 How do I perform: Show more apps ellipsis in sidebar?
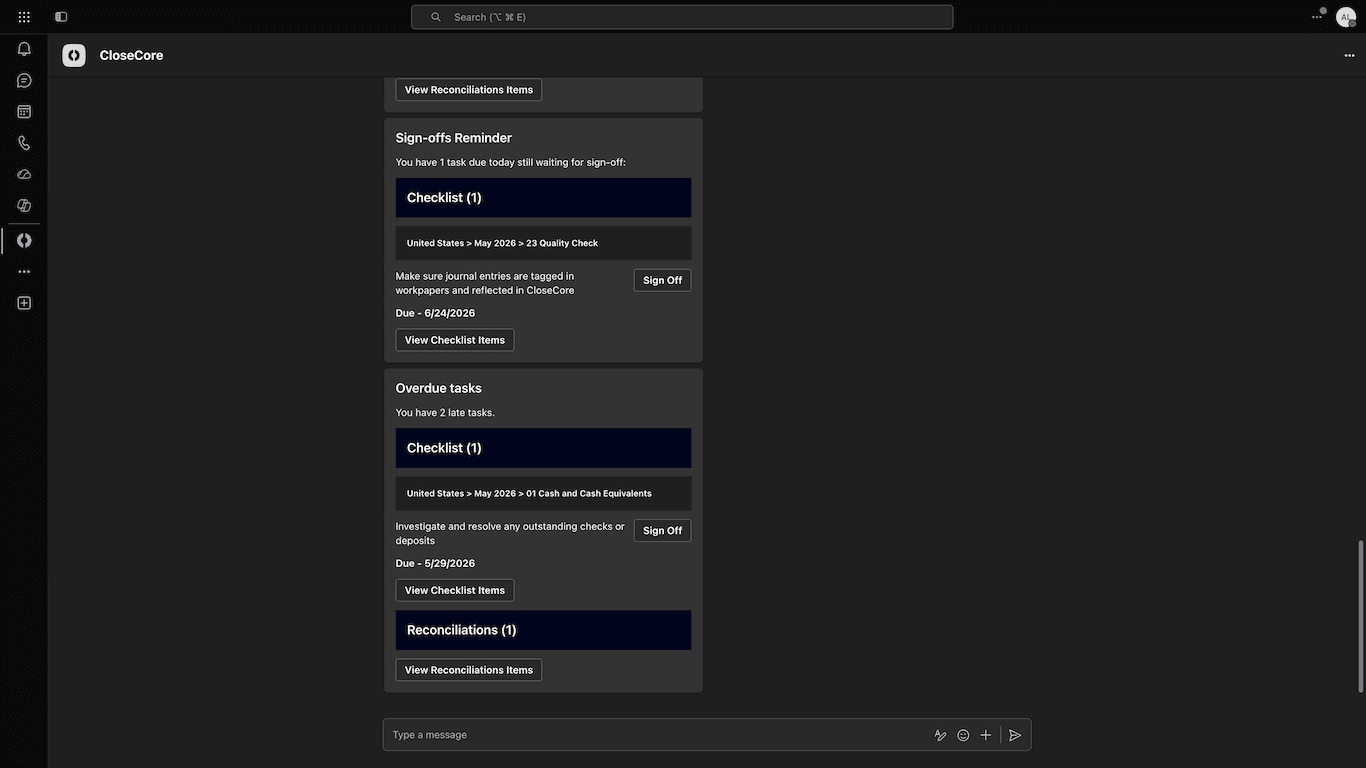pos(24,272)
